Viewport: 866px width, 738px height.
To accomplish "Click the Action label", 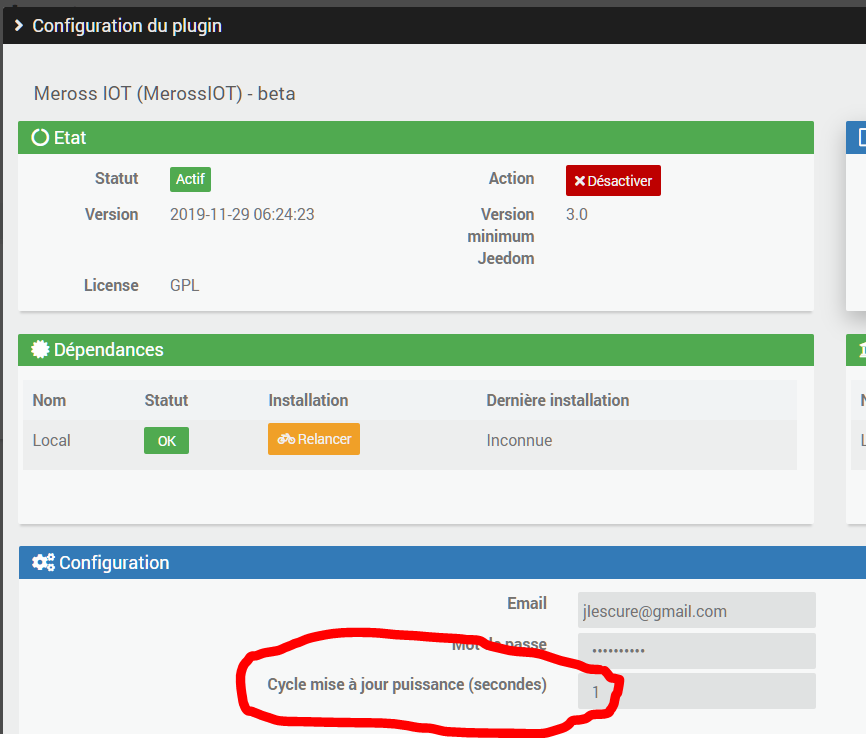I will [x=511, y=178].
